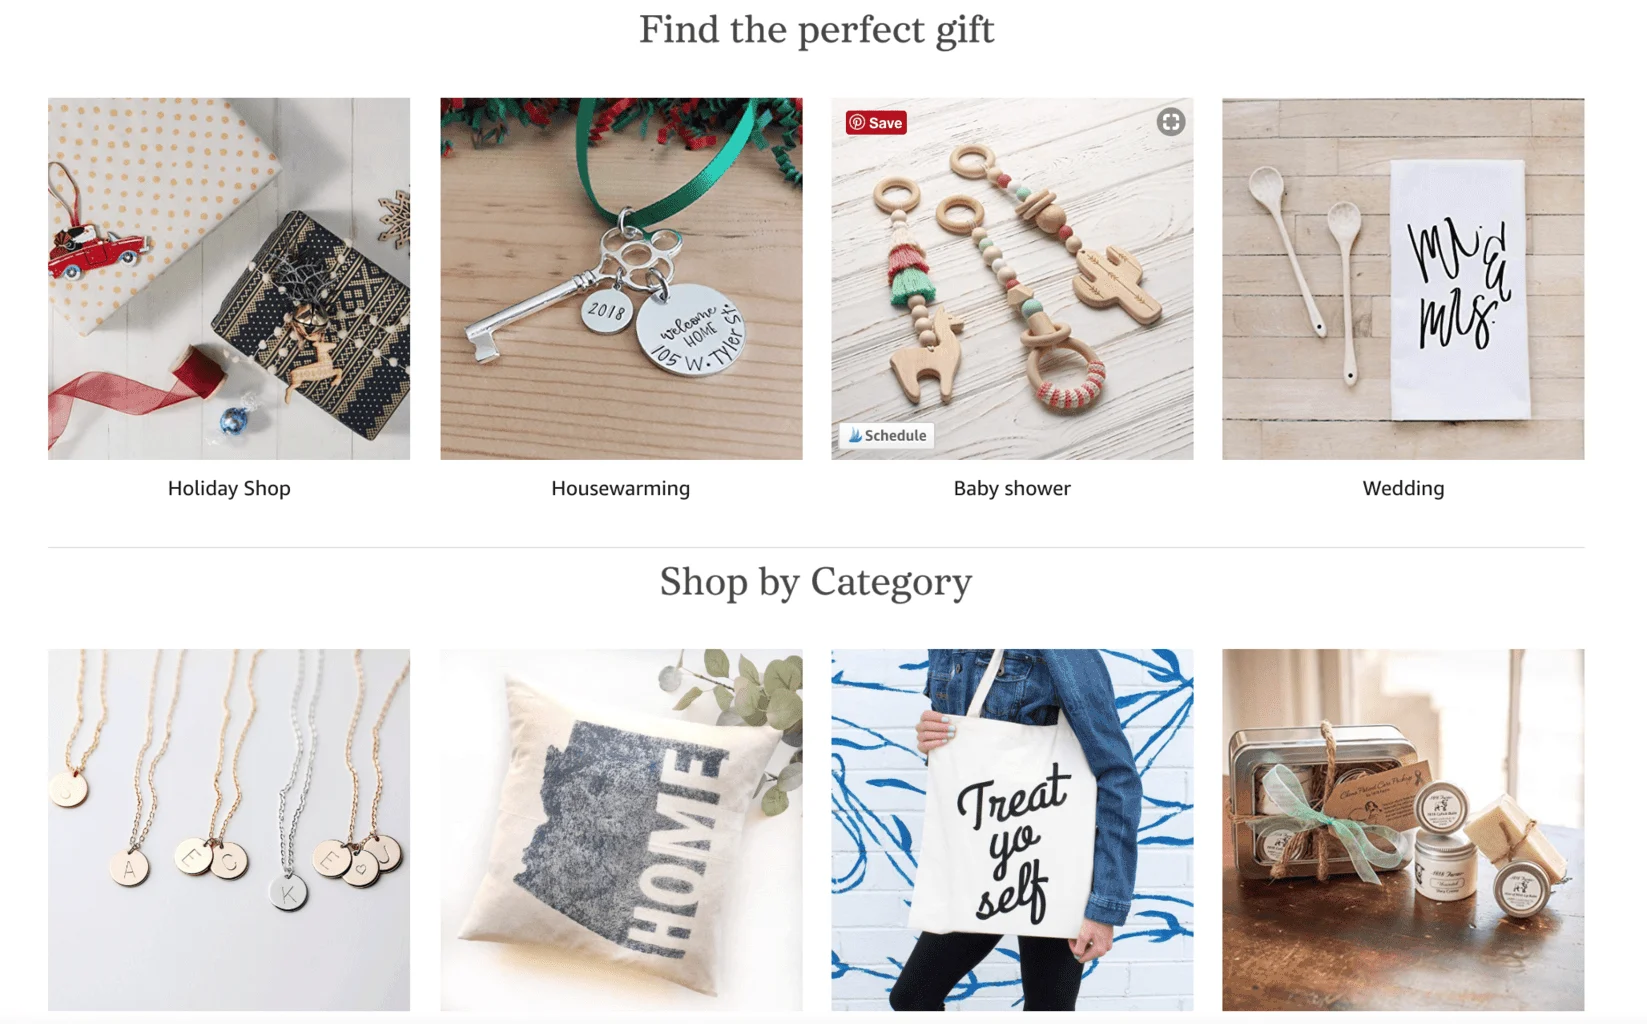Select the Holiday Shop gift wrap thumbnail
Viewport: 1647px width, 1024px height.
click(x=229, y=279)
